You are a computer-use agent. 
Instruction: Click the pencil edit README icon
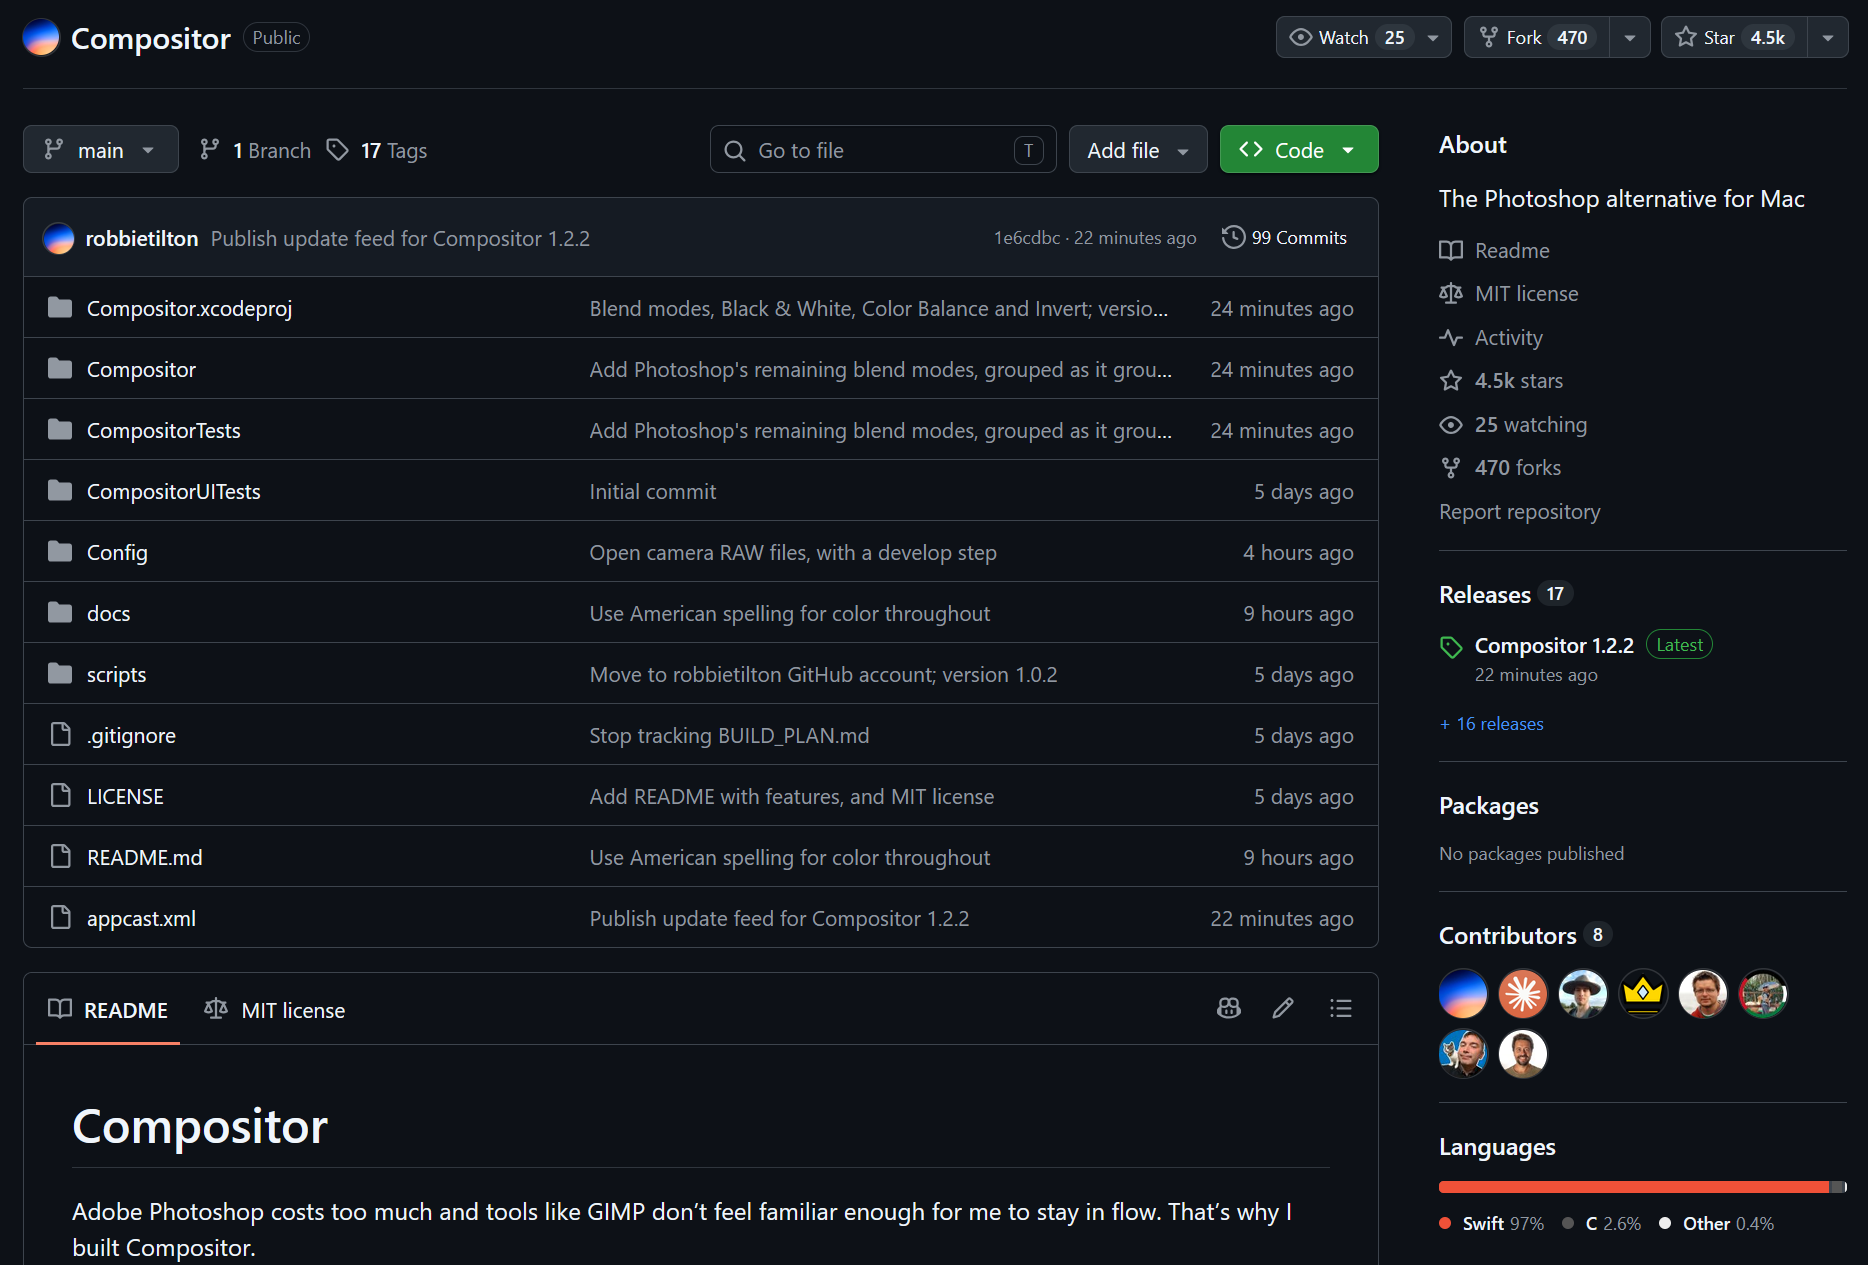point(1283,1008)
